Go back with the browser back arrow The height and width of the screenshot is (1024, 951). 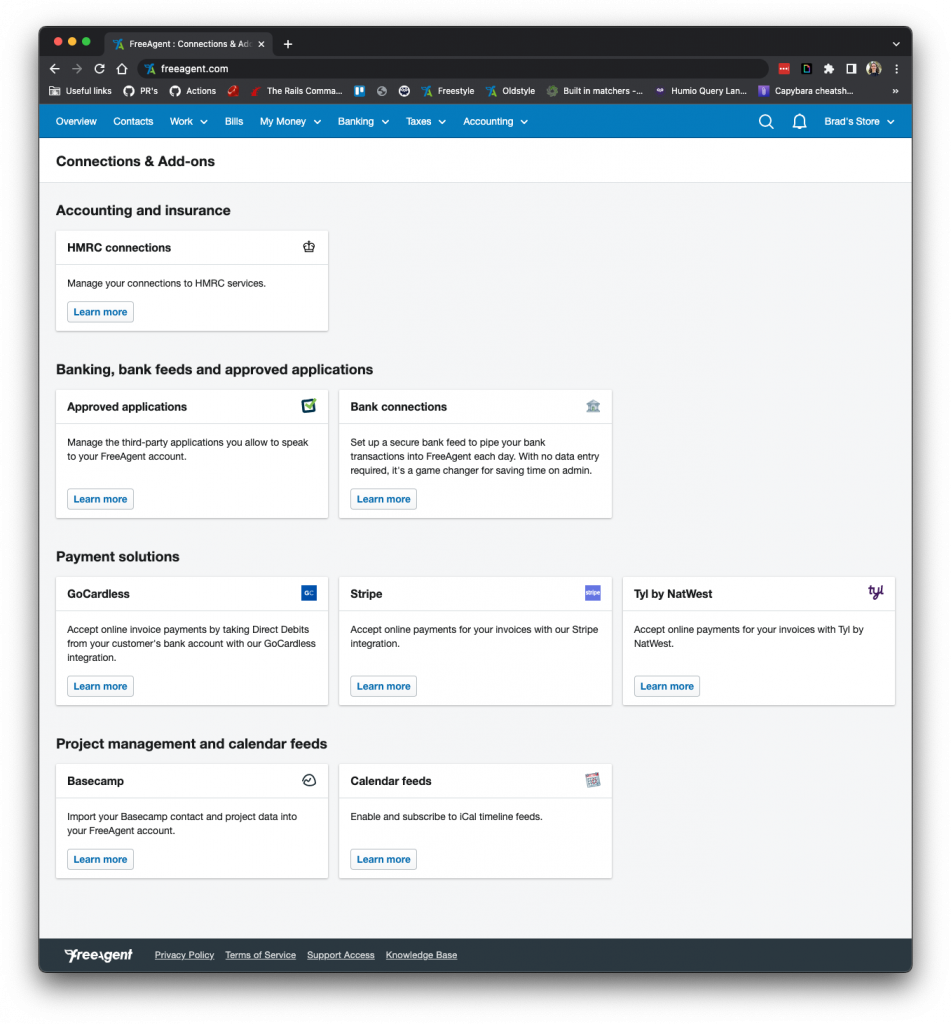tap(55, 69)
